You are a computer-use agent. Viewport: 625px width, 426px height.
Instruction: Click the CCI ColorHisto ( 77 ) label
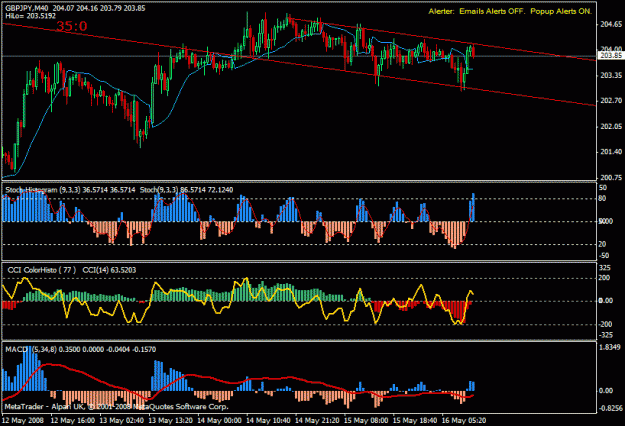pos(41,270)
